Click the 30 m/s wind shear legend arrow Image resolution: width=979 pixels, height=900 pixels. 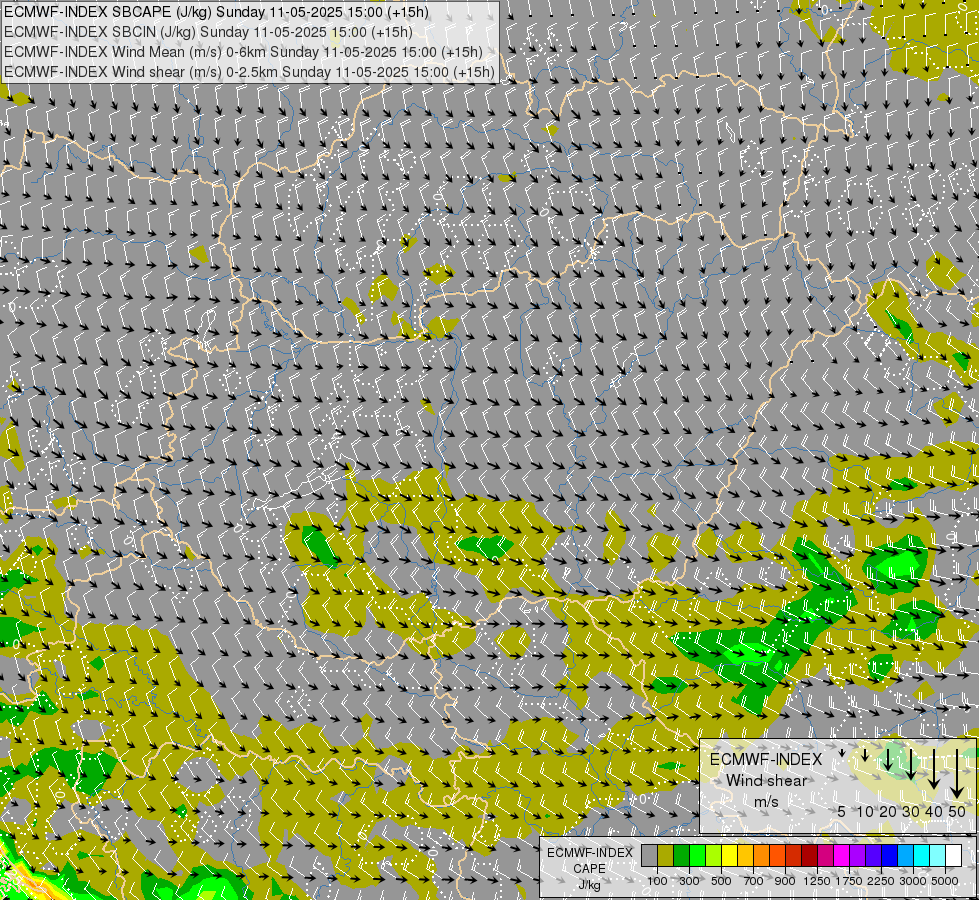point(911,764)
